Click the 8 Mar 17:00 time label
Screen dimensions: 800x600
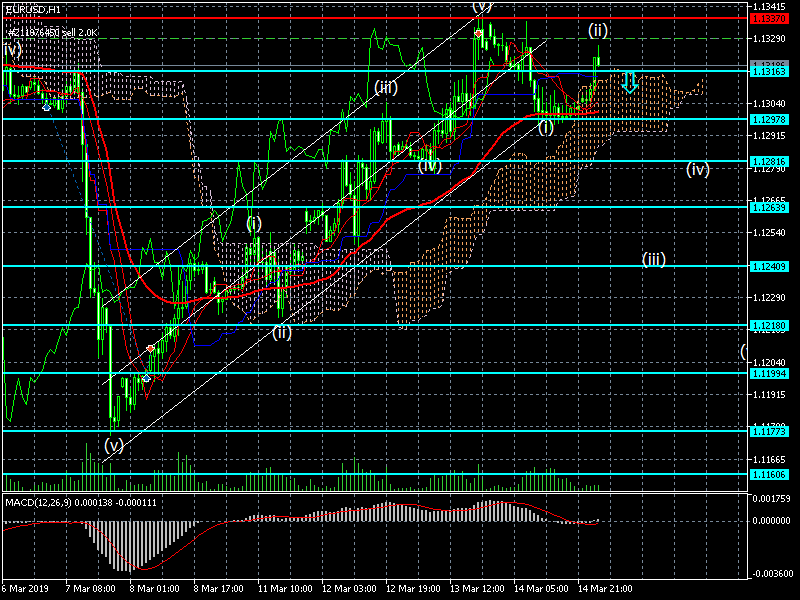point(219,589)
